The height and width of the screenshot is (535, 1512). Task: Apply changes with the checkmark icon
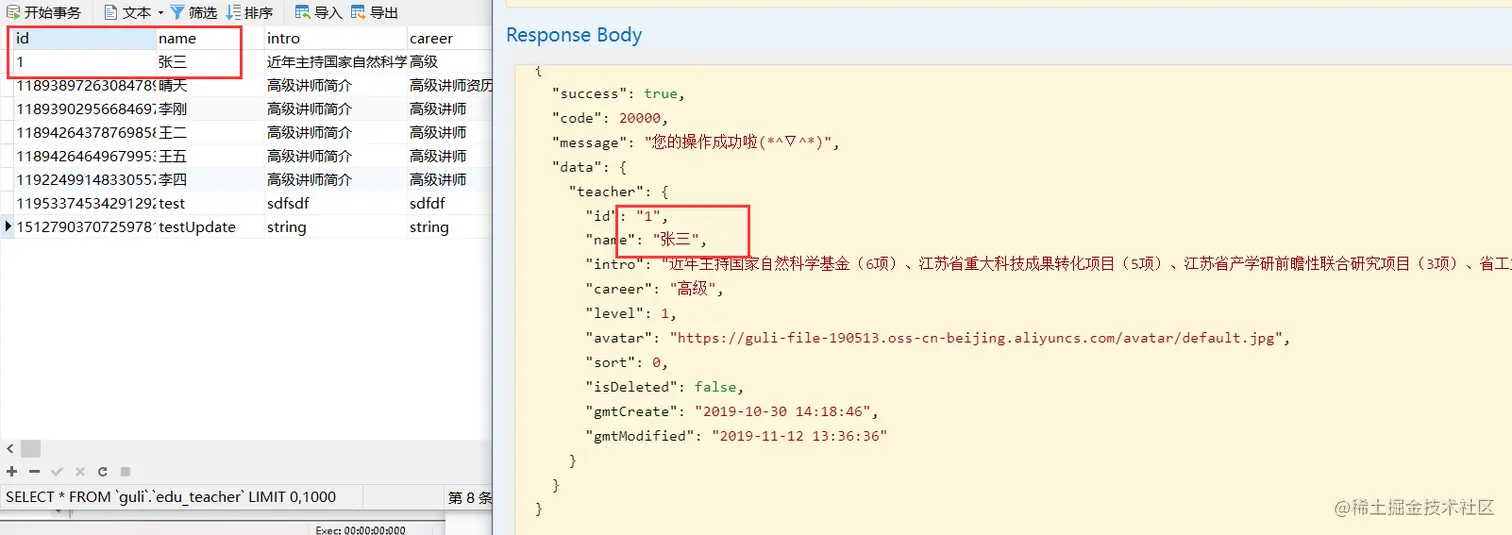click(x=57, y=471)
